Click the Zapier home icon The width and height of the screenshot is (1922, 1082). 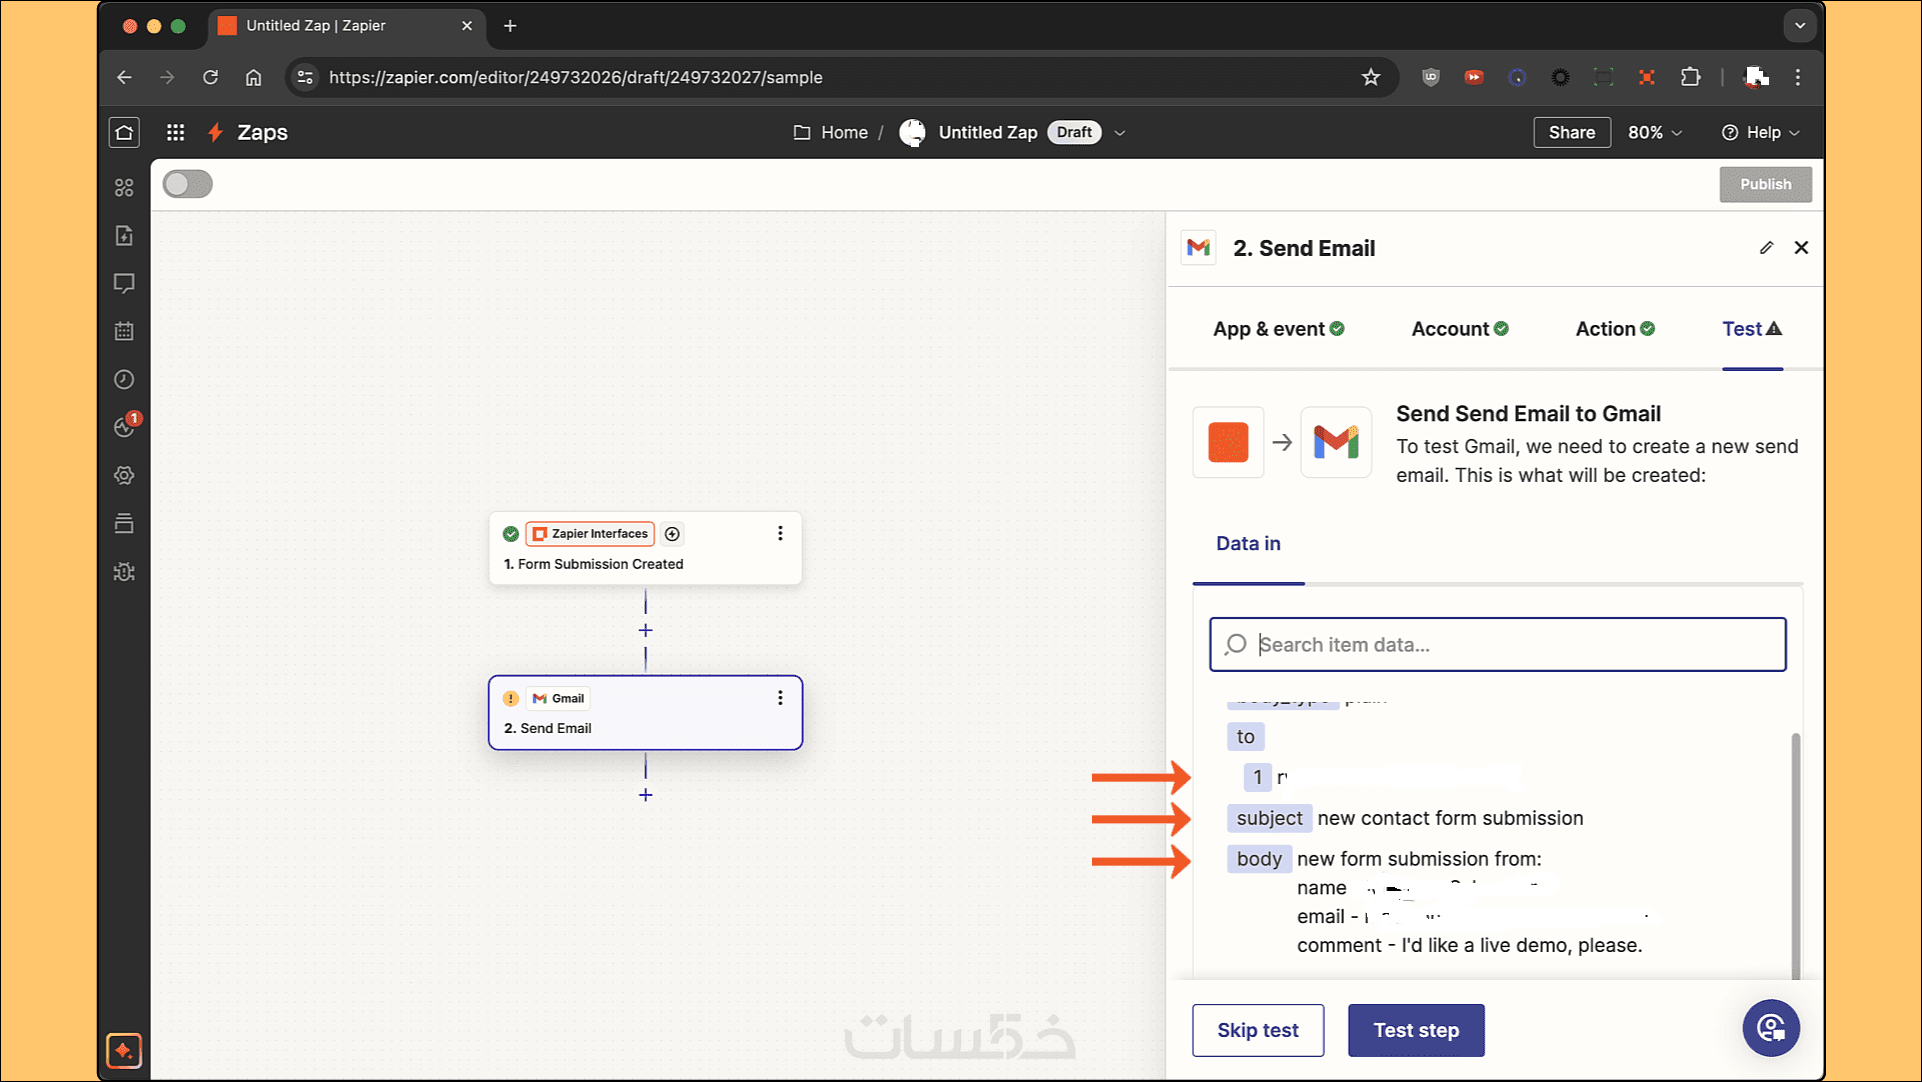coord(124,132)
